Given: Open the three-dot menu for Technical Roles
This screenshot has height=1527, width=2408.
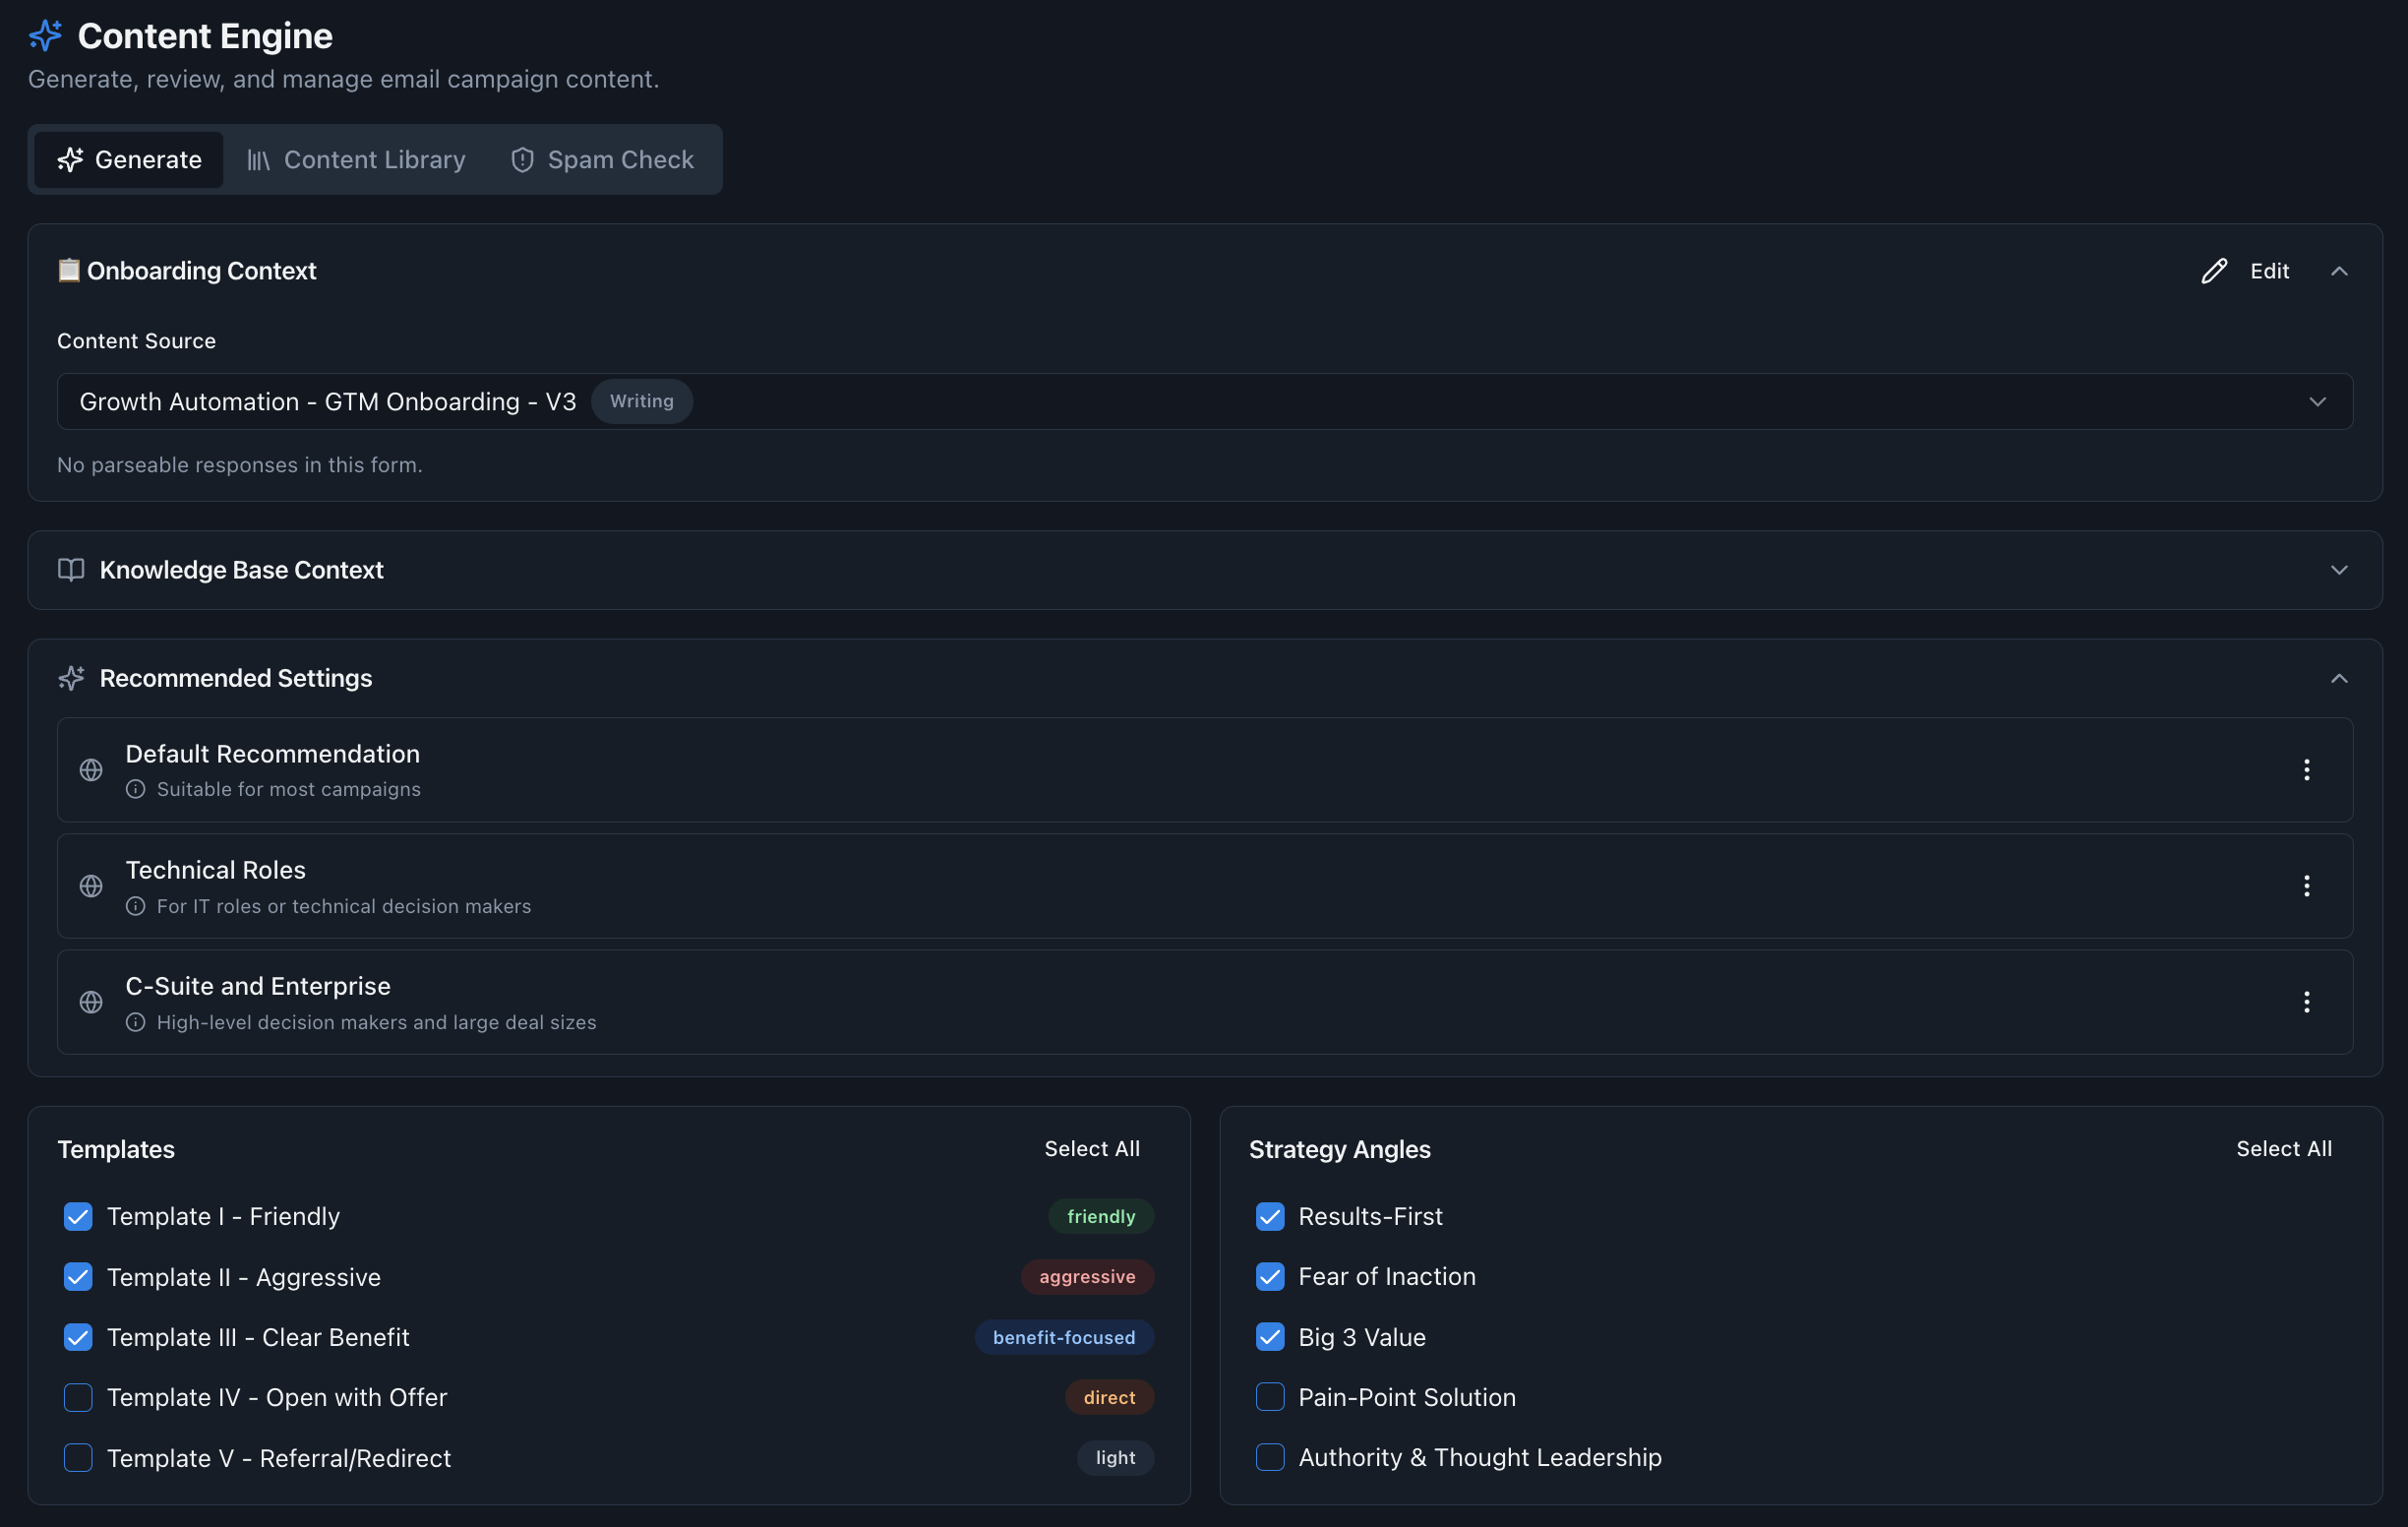Looking at the screenshot, I should [x=2307, y=886].
